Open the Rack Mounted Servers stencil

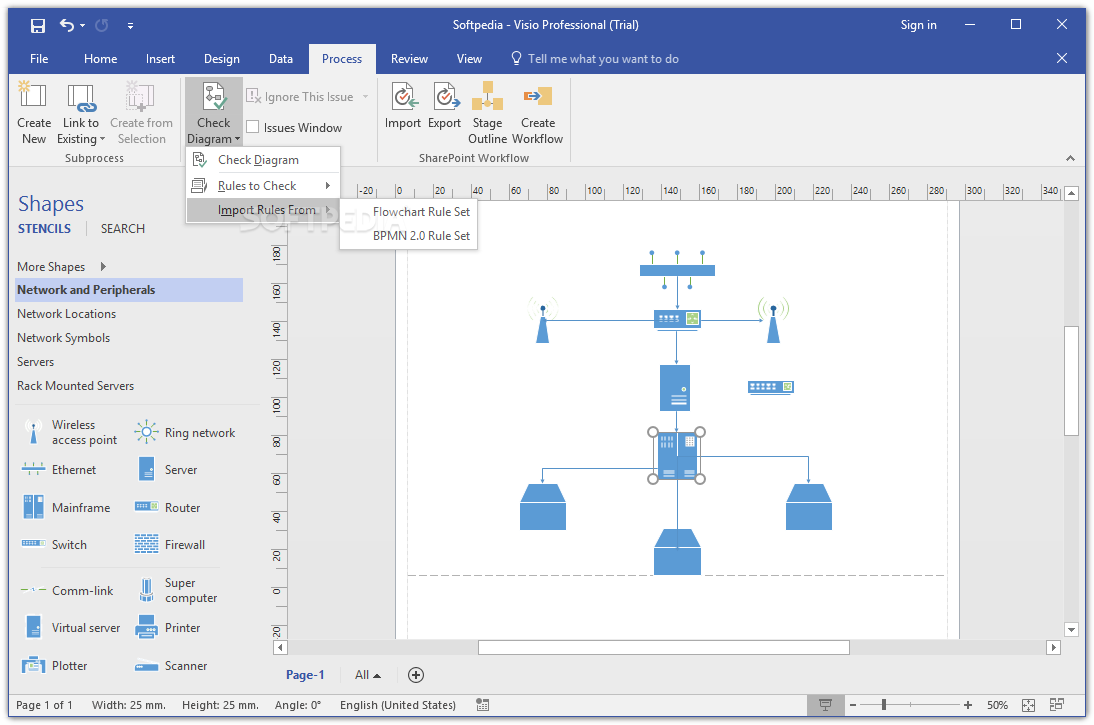[x=75, y=386]
